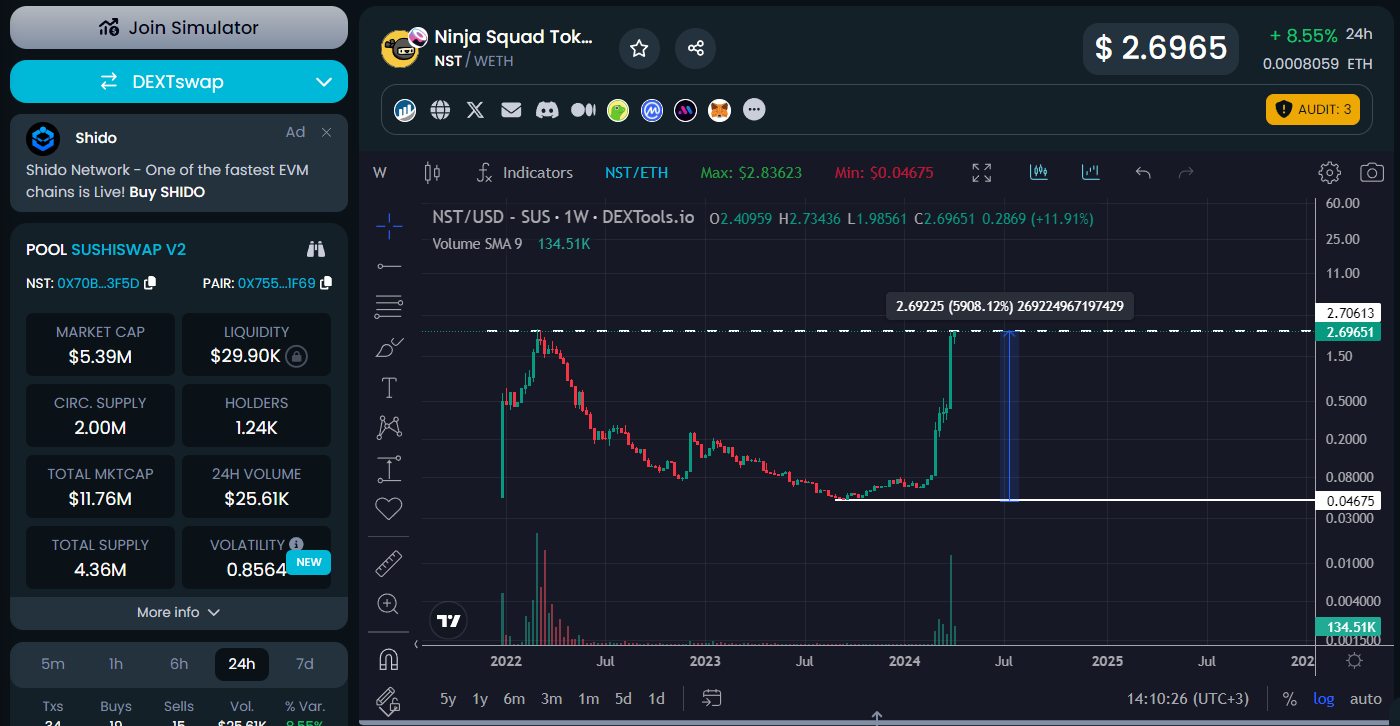
Task: Copy the PAIR contract address
Action: (x=326, y=283)
